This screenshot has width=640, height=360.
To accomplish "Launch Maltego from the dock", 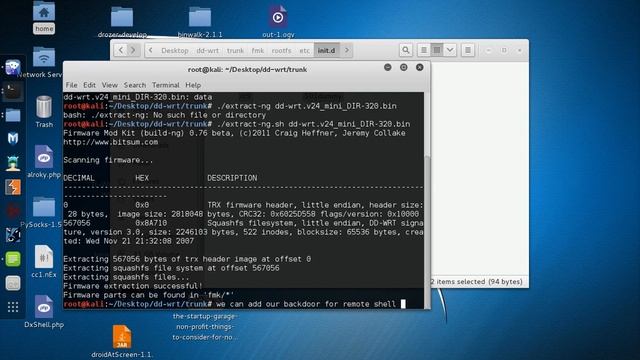I will pyautogui.click(x=13, y=139).
